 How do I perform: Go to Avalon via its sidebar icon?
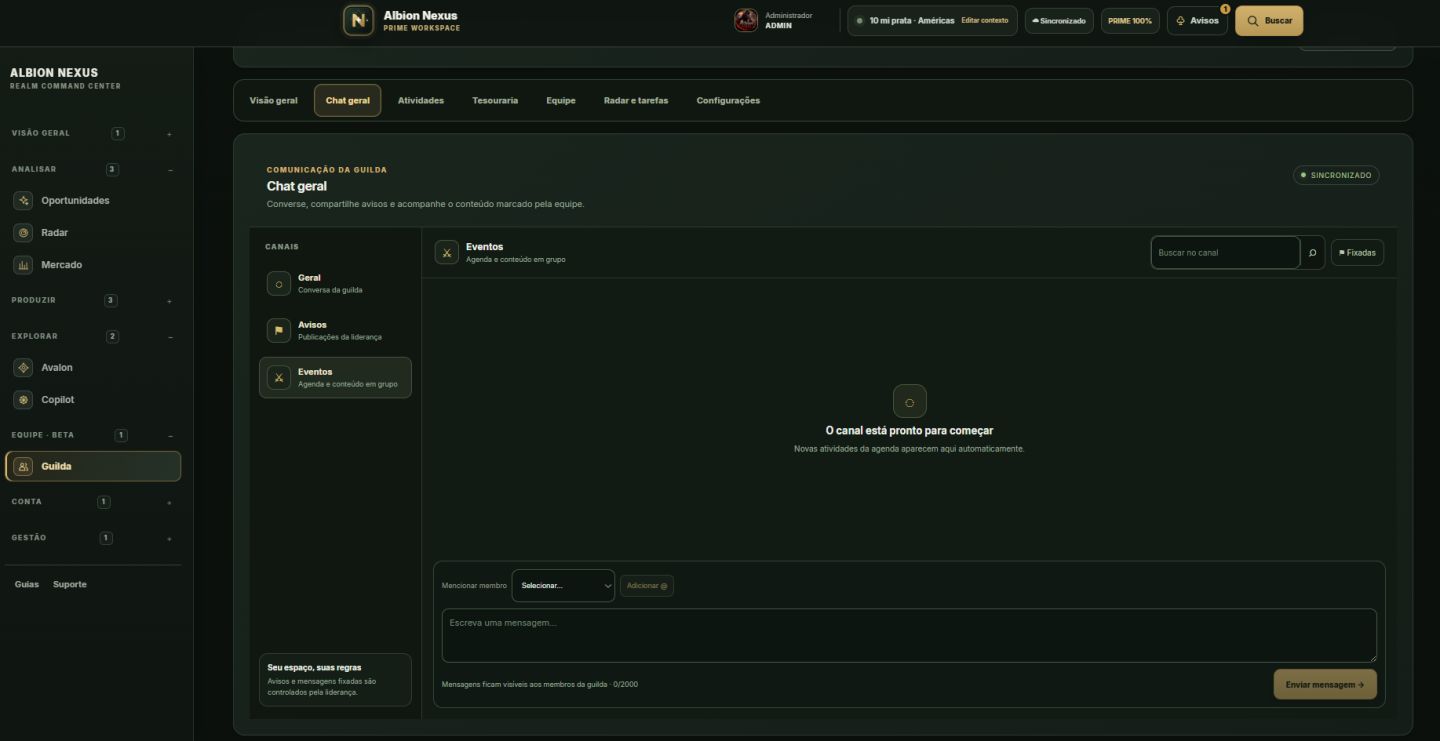tap(23, 368)
